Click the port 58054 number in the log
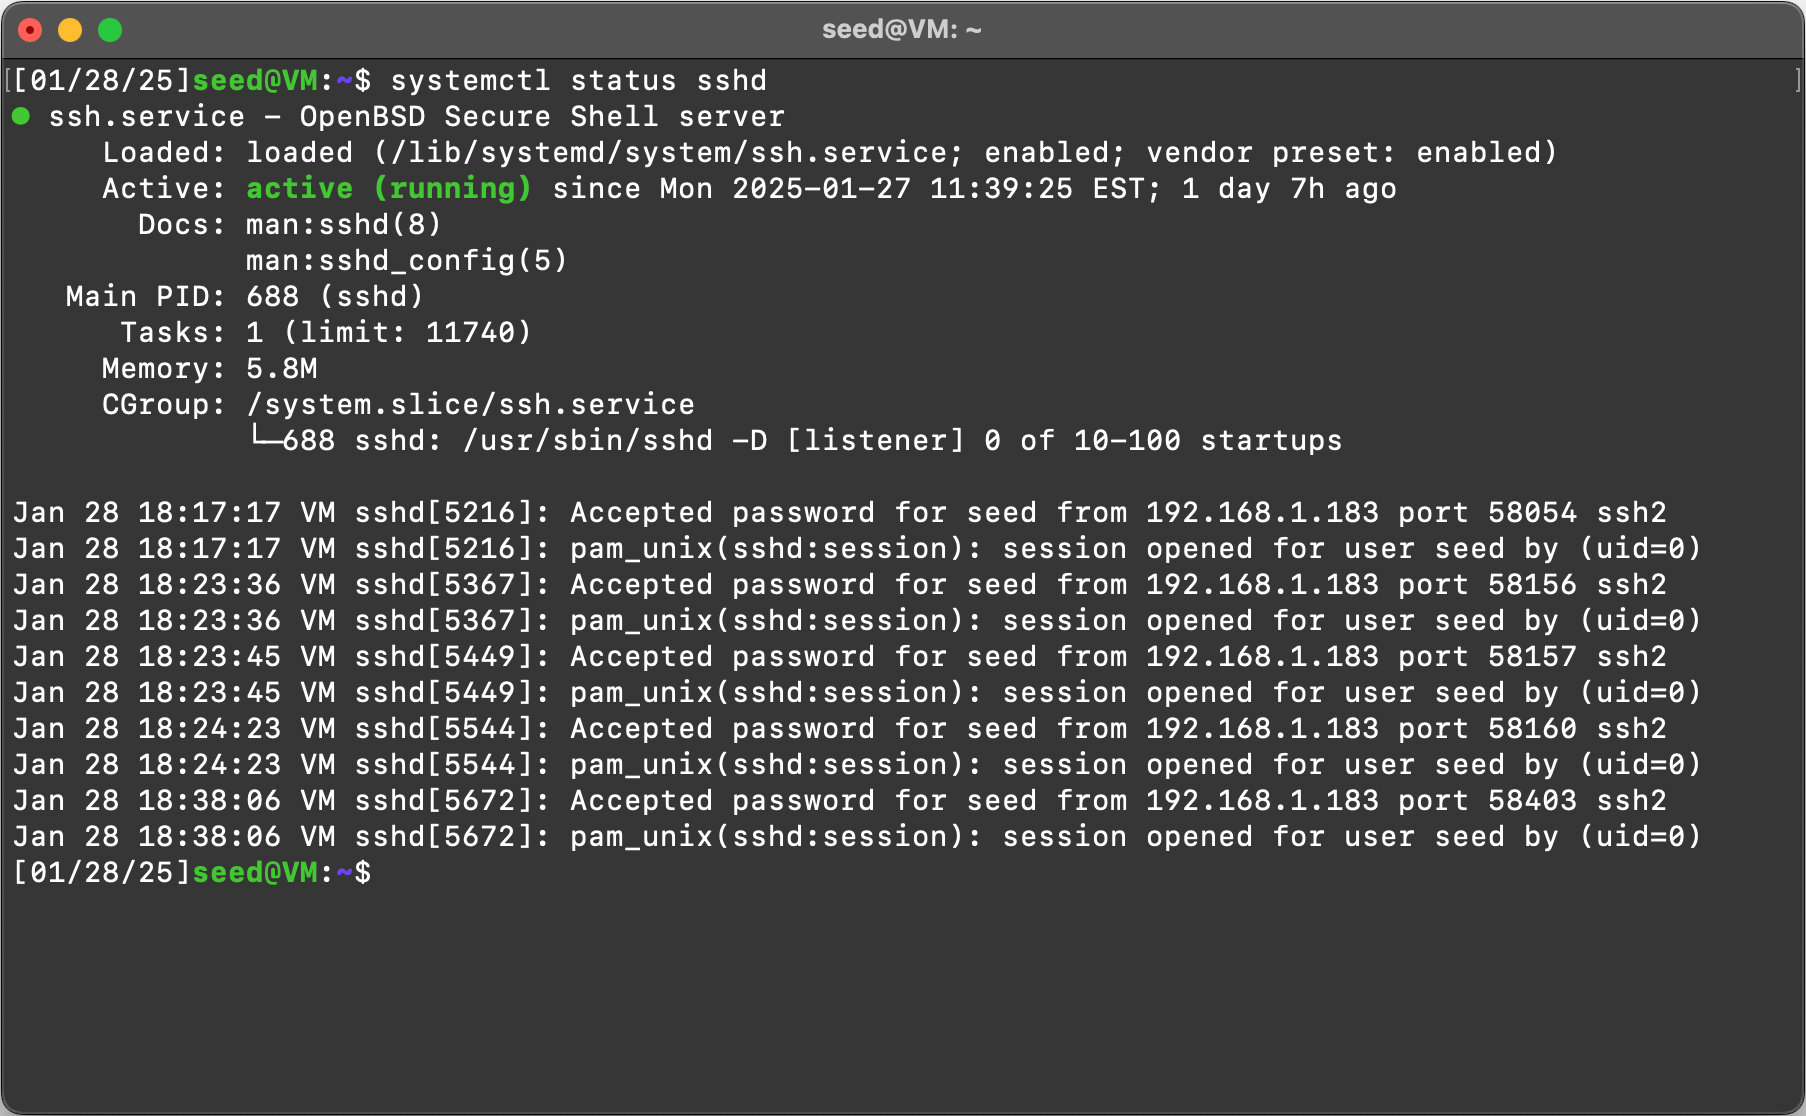The width and height of the screenshot is (1806, 1116). [x=1531, y=512]
